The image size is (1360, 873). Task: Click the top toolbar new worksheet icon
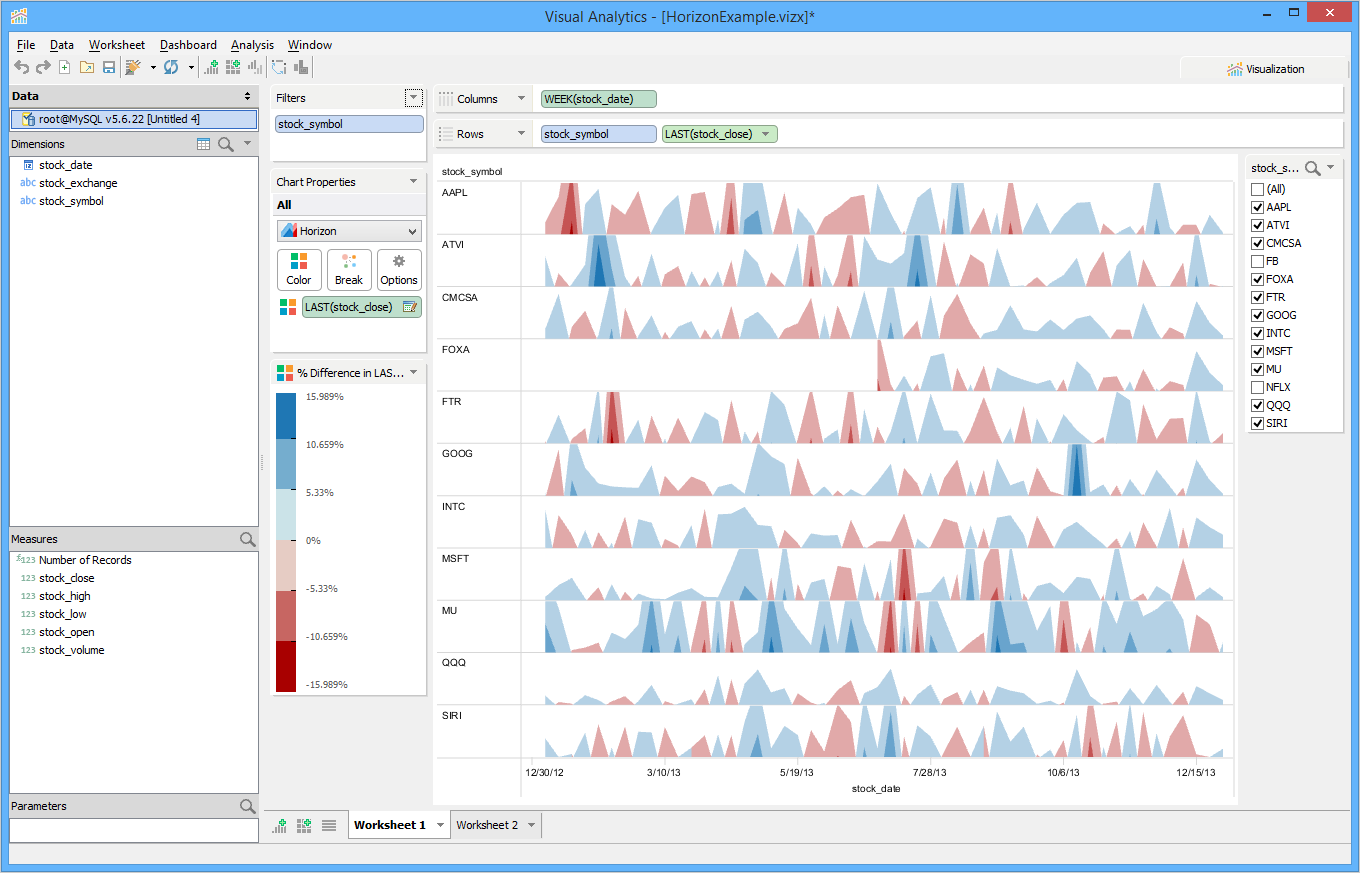(211, 67)
